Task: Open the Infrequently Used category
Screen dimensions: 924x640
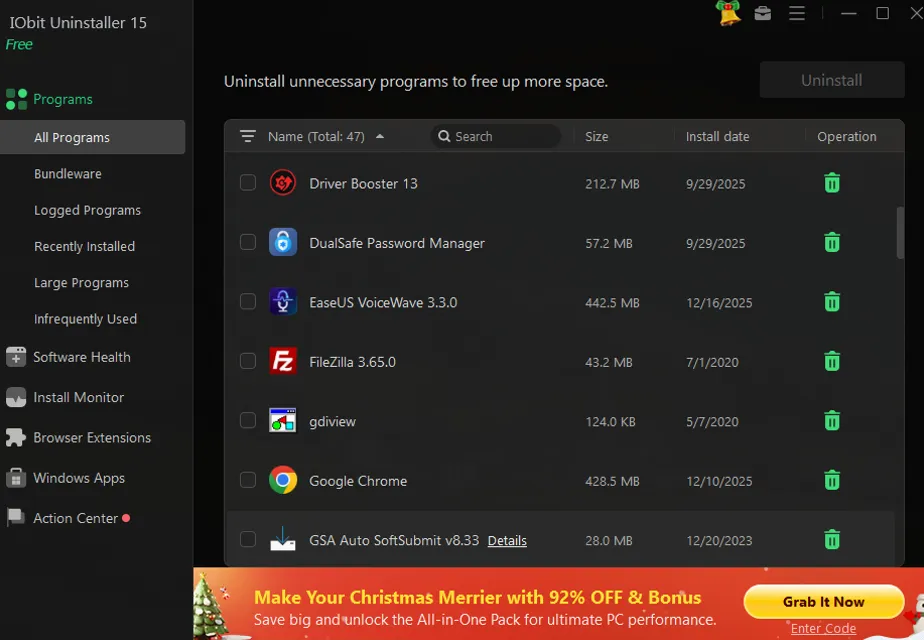Action: (85, 319)
